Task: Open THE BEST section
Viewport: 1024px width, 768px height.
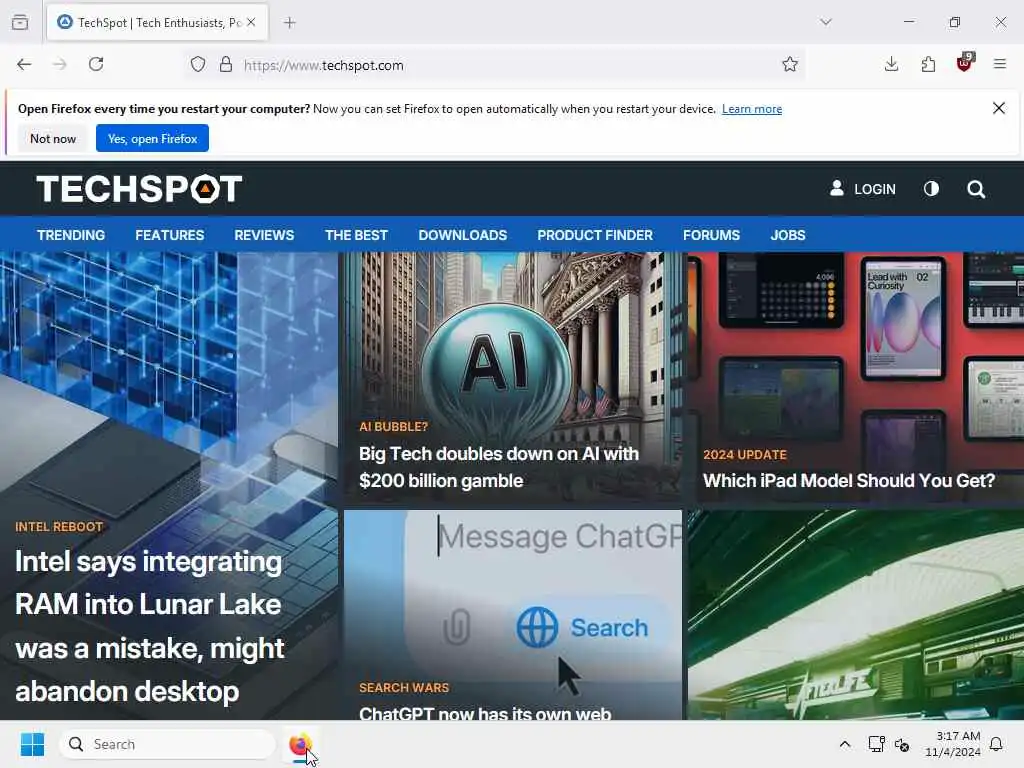Action: tap(356, 235)
